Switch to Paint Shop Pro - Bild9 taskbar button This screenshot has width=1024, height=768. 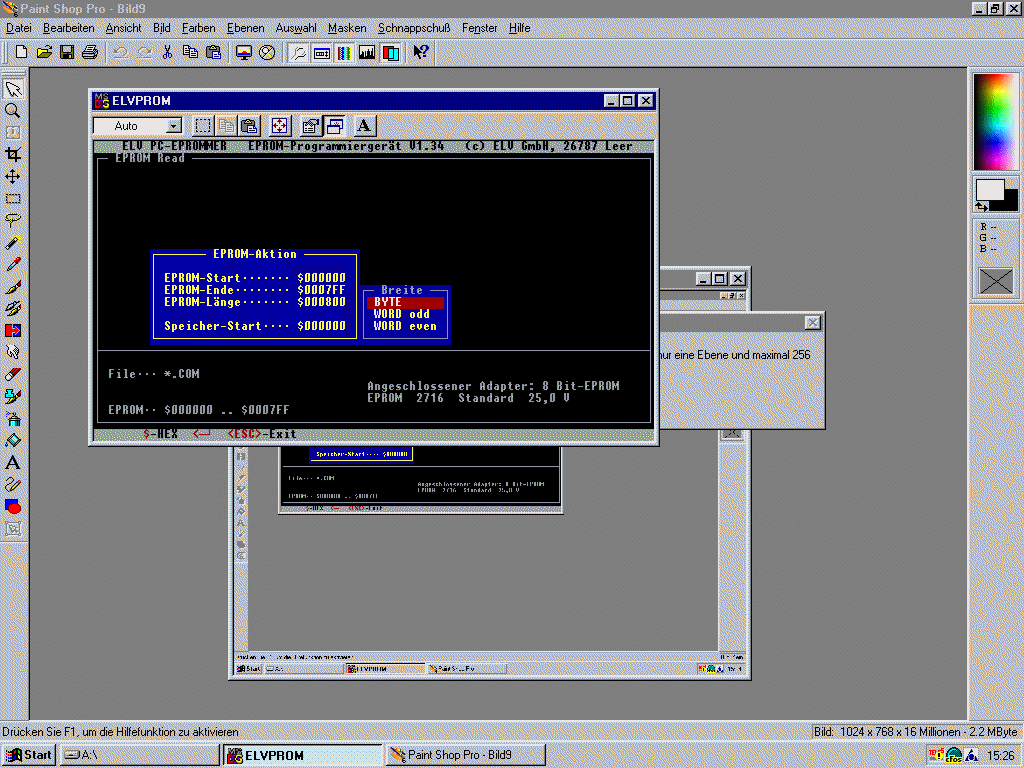tap(466, 755)
